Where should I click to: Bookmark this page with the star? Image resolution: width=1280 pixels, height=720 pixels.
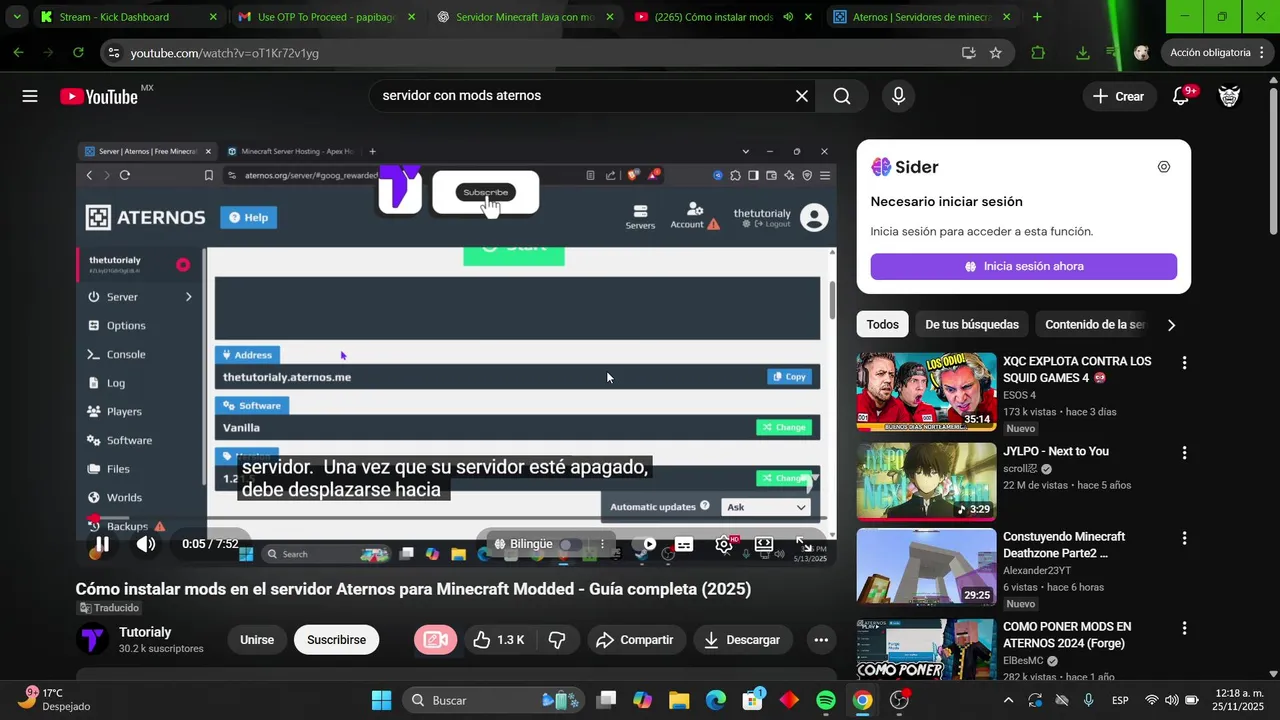tap(995, 53)
